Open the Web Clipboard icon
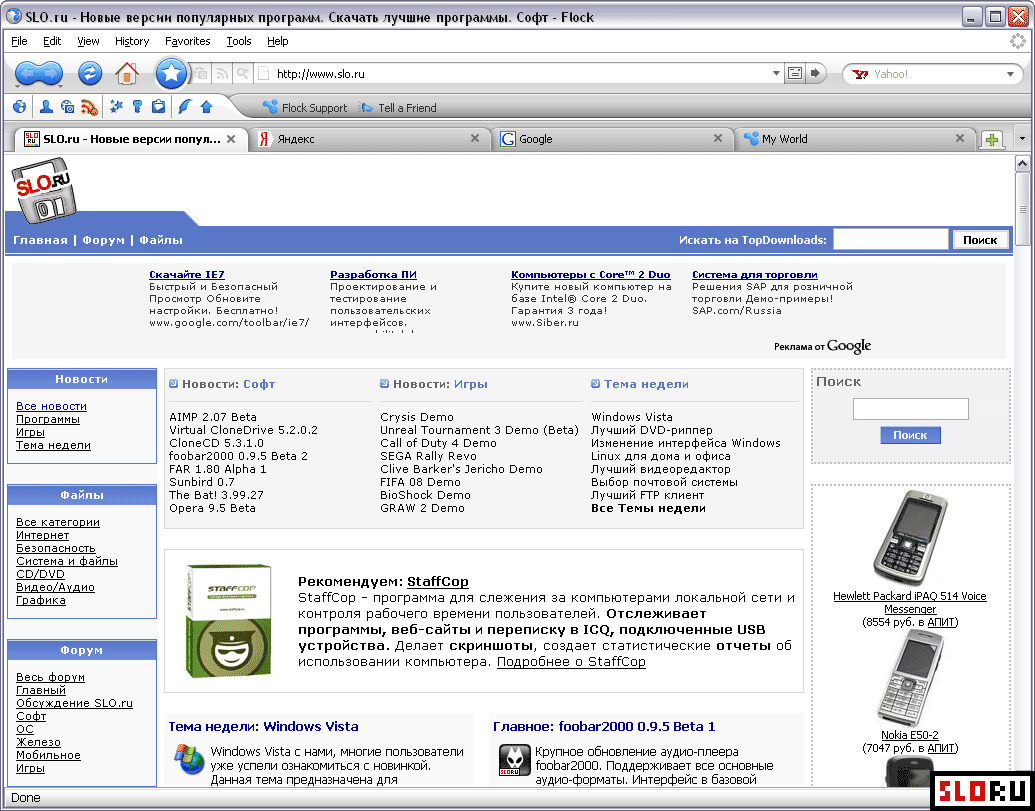 click(x=158, y=106)
